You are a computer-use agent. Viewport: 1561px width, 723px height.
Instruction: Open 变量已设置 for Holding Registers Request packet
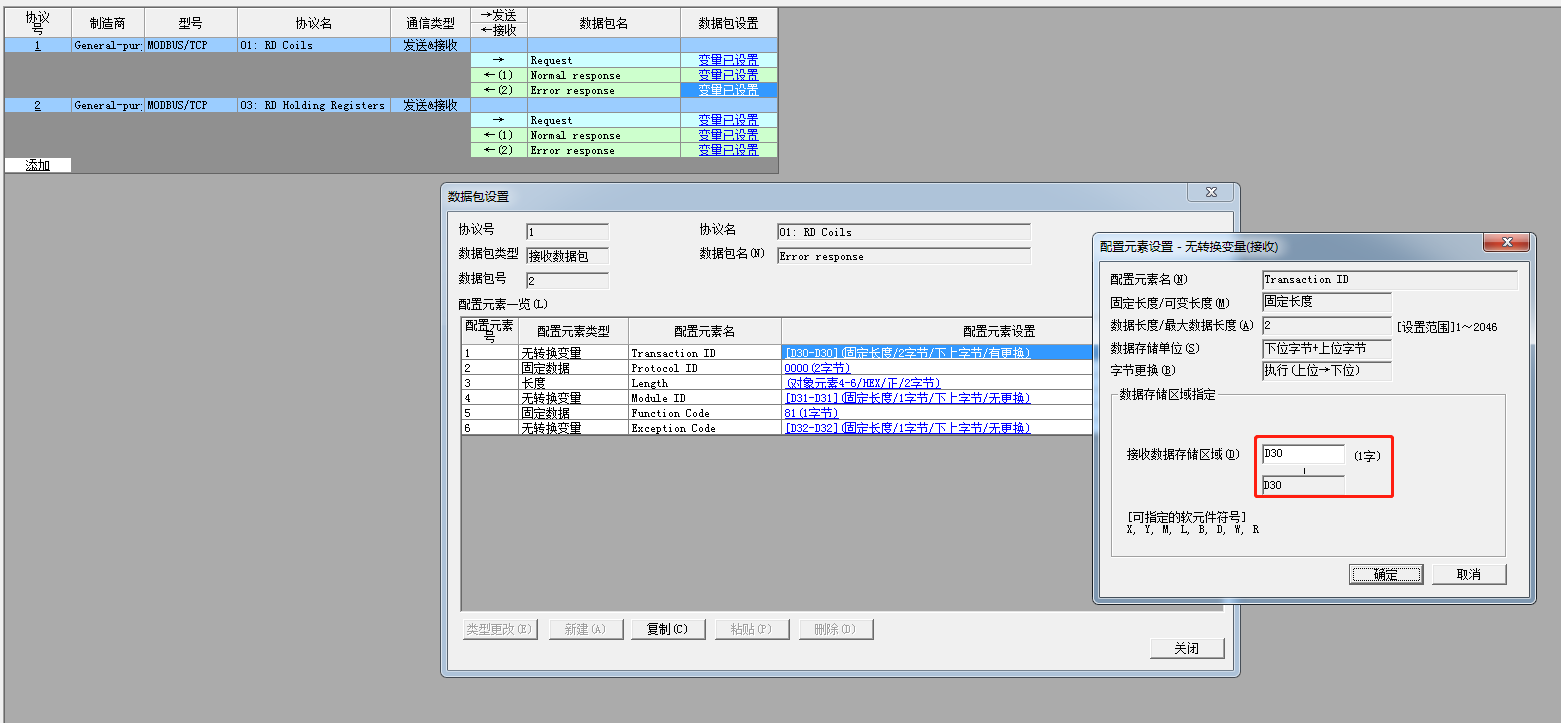pyautogui.click(x=728, y=120)
